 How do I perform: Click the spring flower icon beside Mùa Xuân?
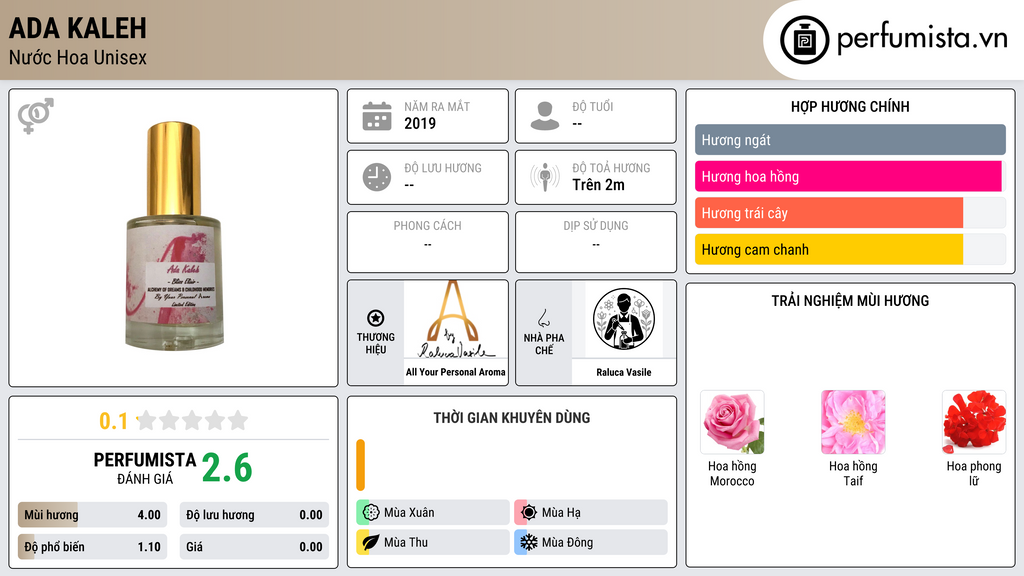(371, 513)
